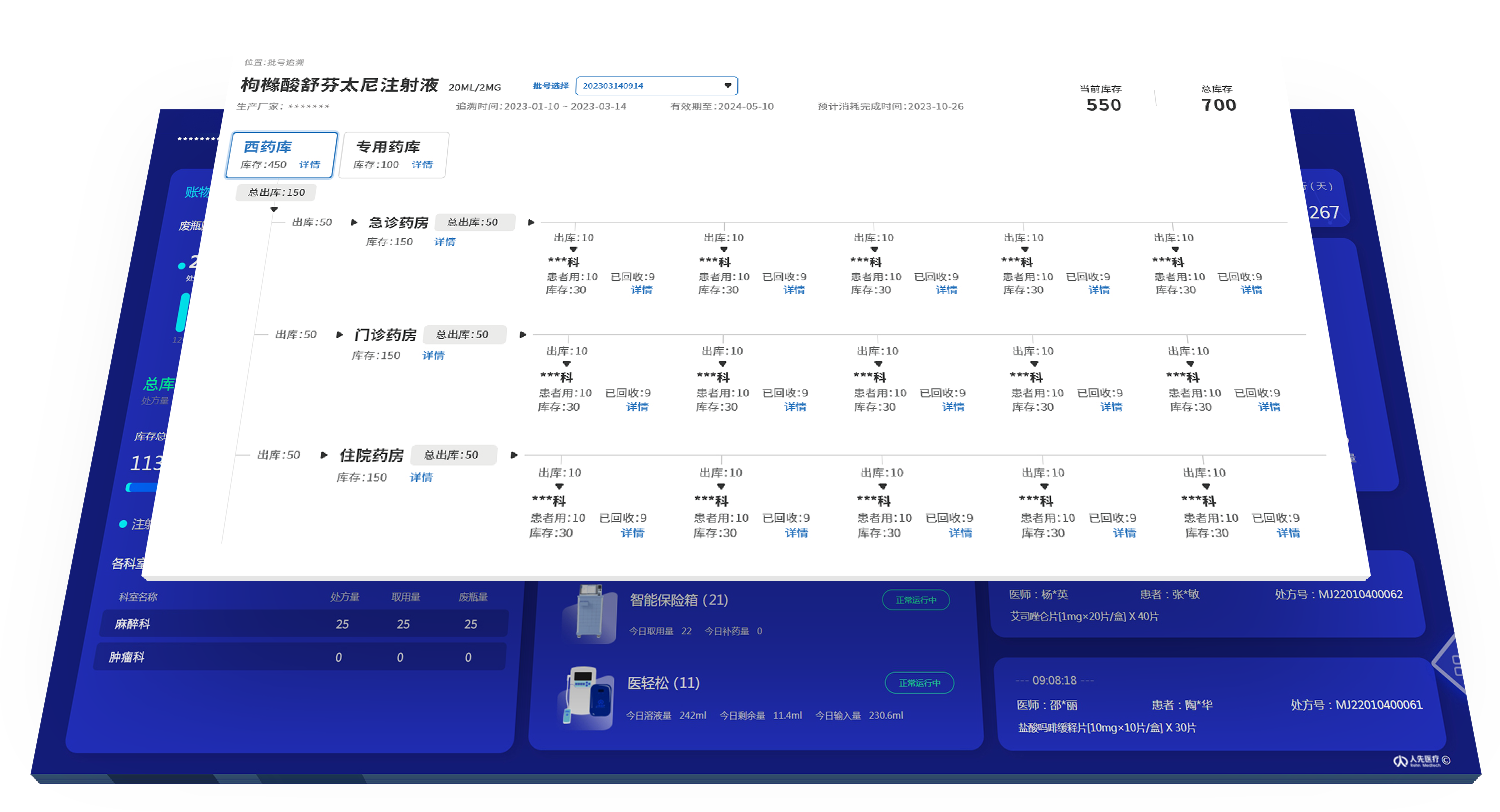Image resolution: width=1500 pixels, height=812 pixels.
Task: Click the 09:08:18 timestamp on prescription card
Action: [1055, 680]
